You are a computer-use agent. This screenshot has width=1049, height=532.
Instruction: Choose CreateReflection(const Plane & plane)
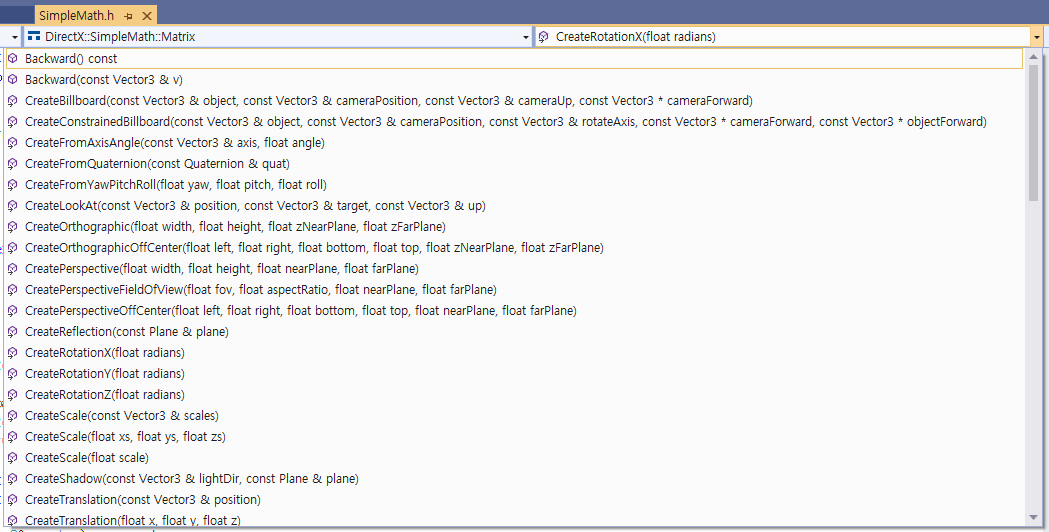tap(514, 331)
